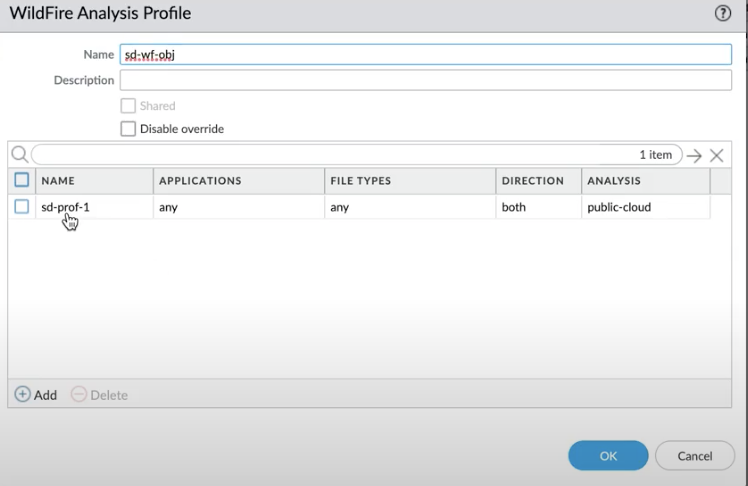Open the help icon in the dialog title bar
The height and width of the screenshot is (486, 748).
click(724, 13)
